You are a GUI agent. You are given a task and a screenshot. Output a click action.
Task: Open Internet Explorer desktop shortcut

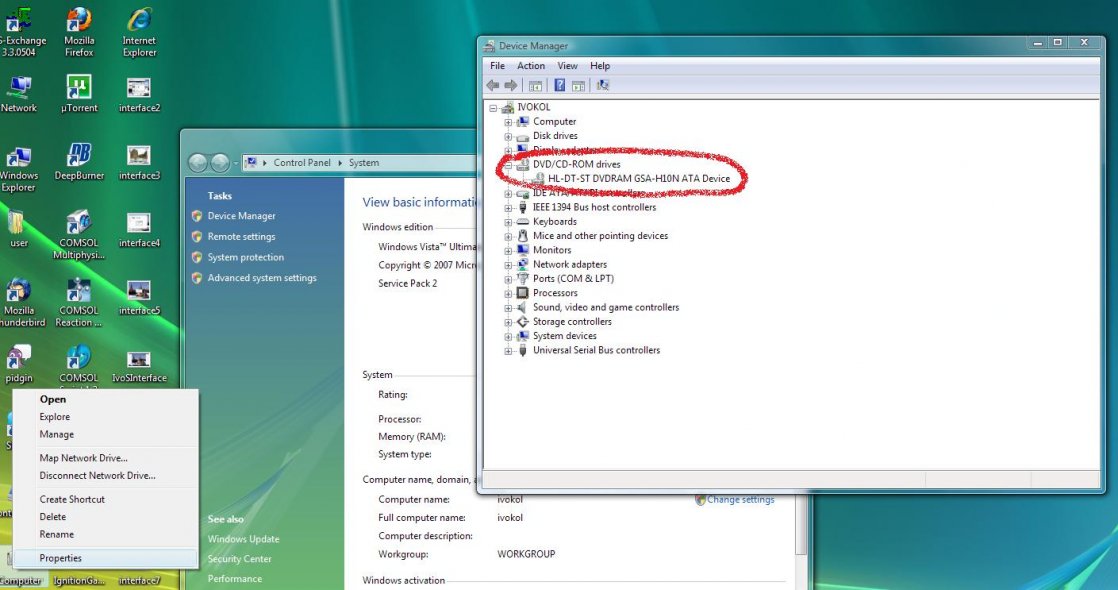139,22
